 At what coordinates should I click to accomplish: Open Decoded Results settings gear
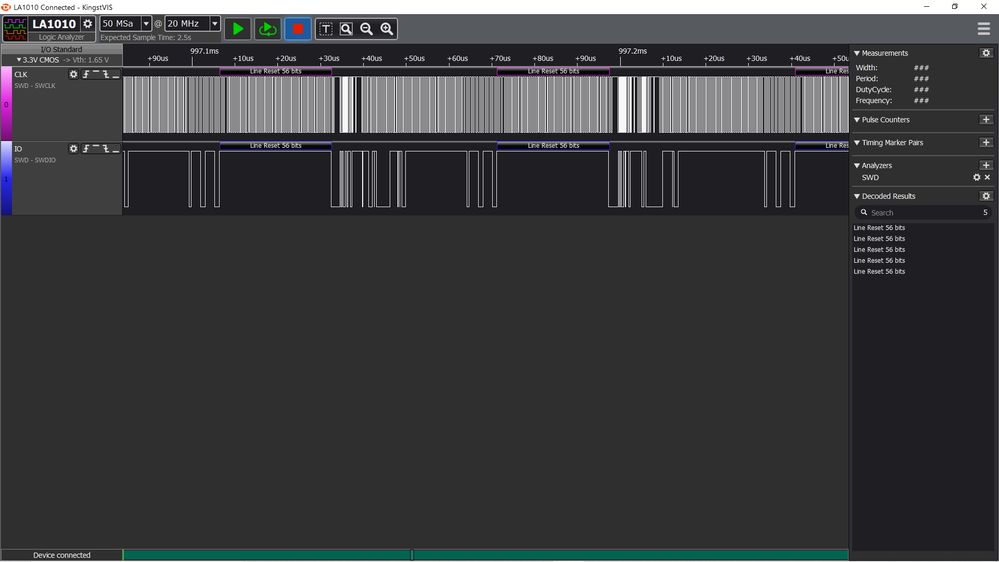click(986, 196)
